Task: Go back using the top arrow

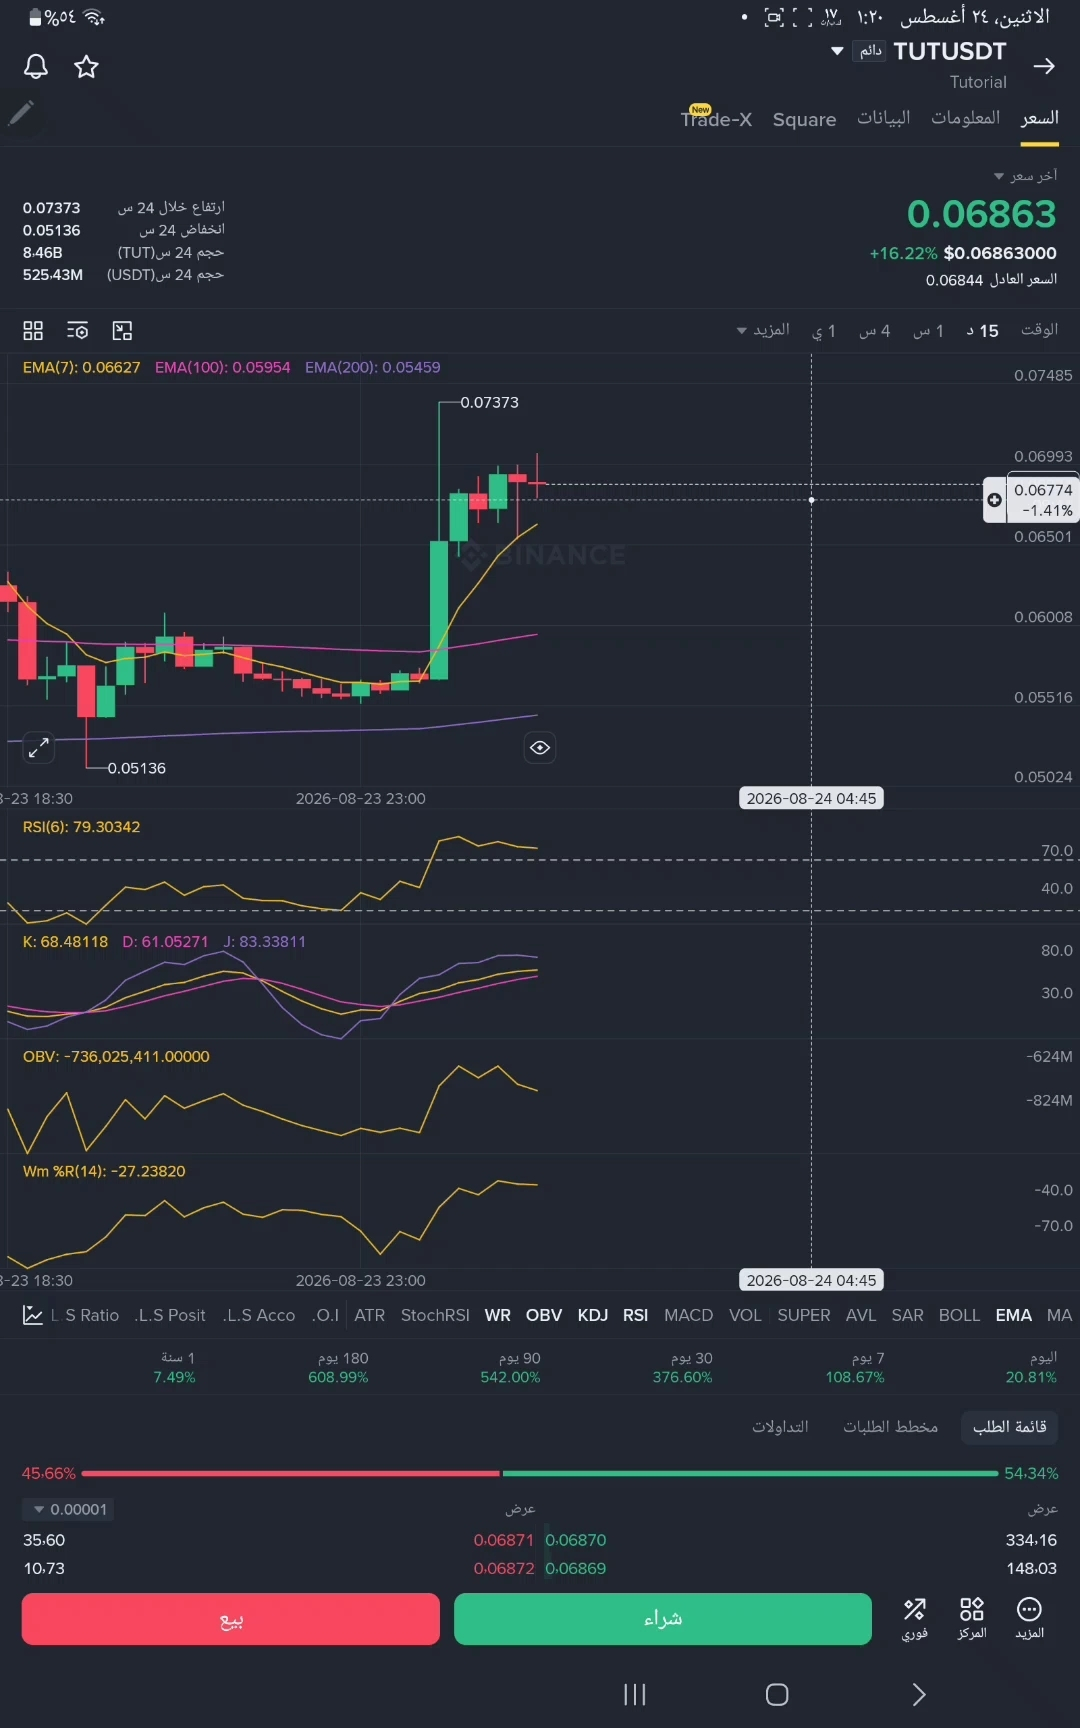Action: [x=1044, y=66]
